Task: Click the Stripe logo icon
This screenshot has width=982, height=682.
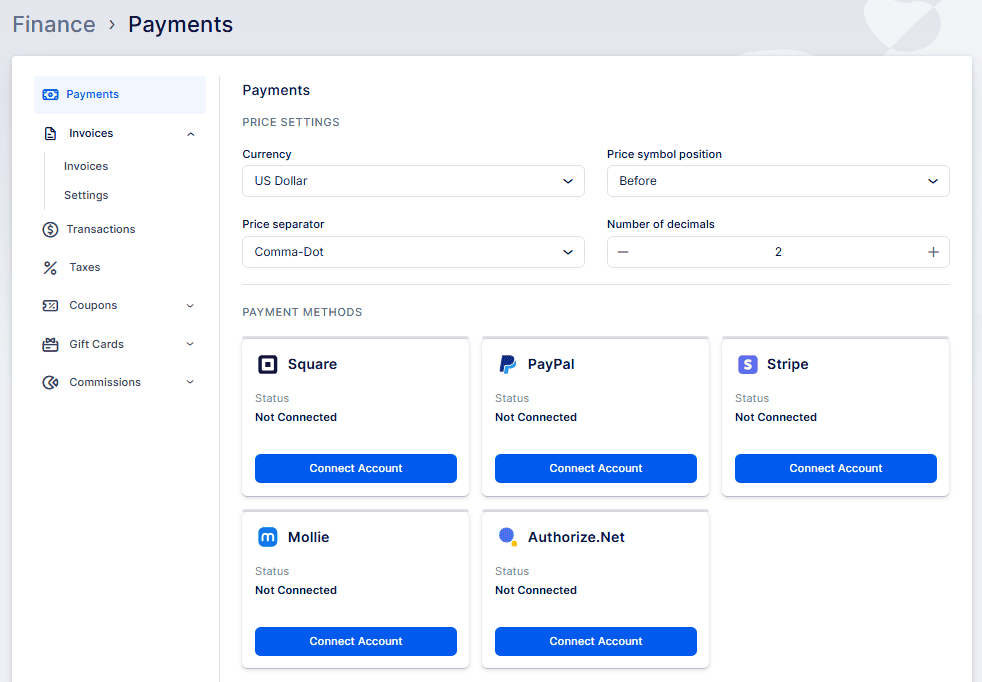Action: point(748,364)
